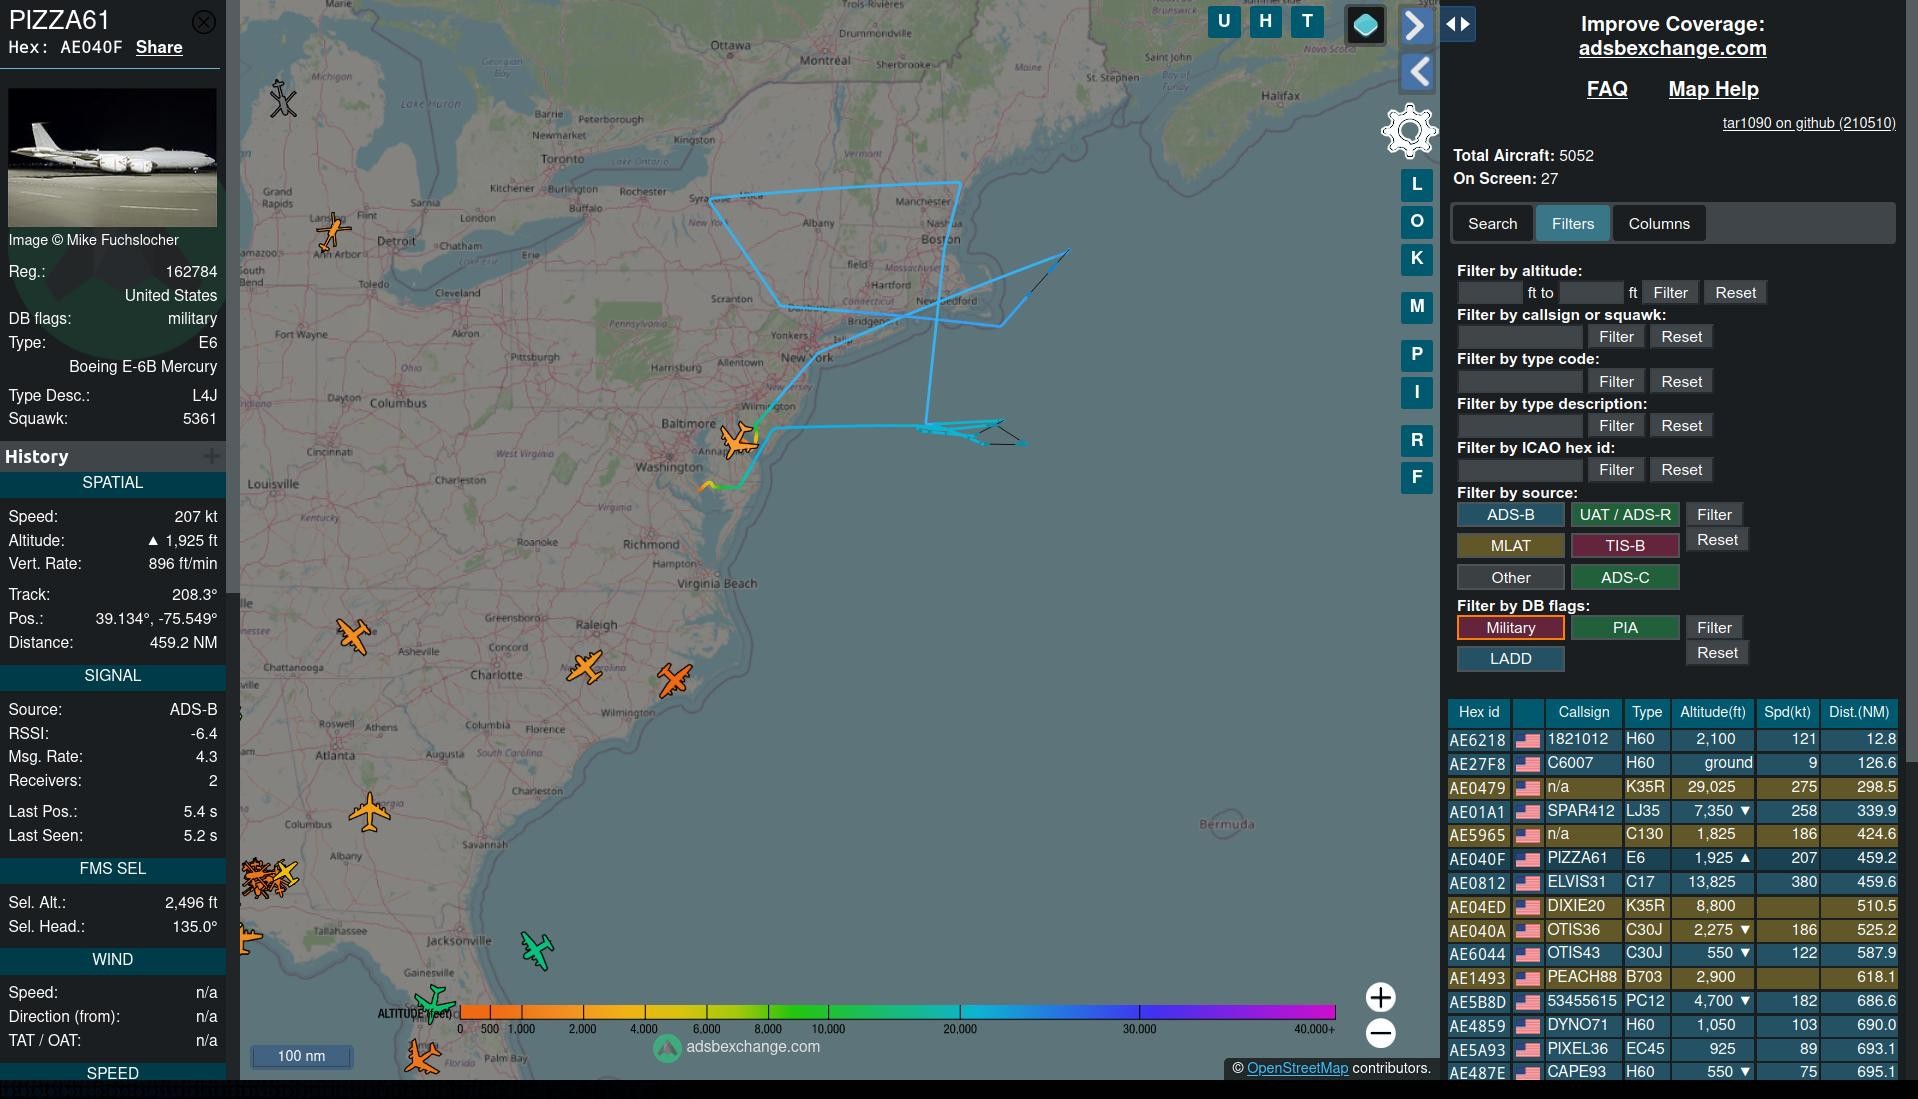Toggle the ADS-C source filter
The image size is (1918, 1099).
click(x=1625, y=578)
